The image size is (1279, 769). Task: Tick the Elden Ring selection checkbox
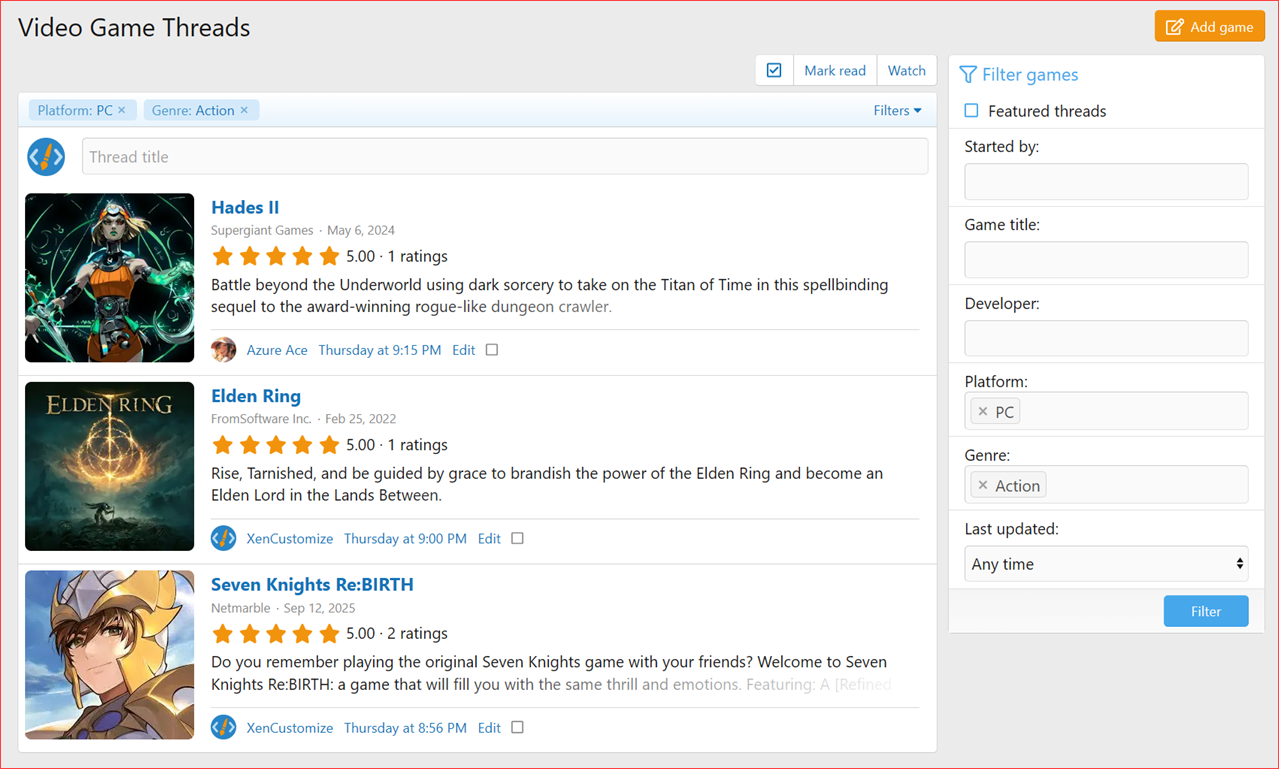coord(517,538)
